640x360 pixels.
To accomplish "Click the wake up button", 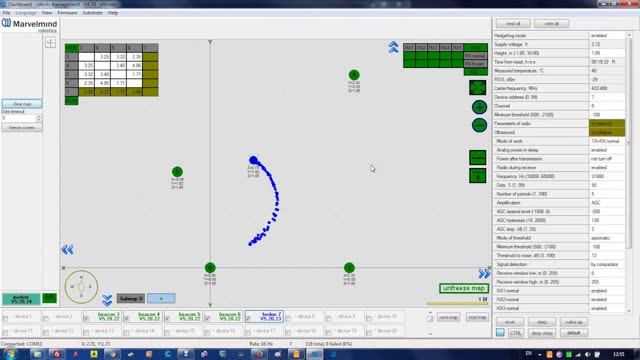I will (573, 322).
